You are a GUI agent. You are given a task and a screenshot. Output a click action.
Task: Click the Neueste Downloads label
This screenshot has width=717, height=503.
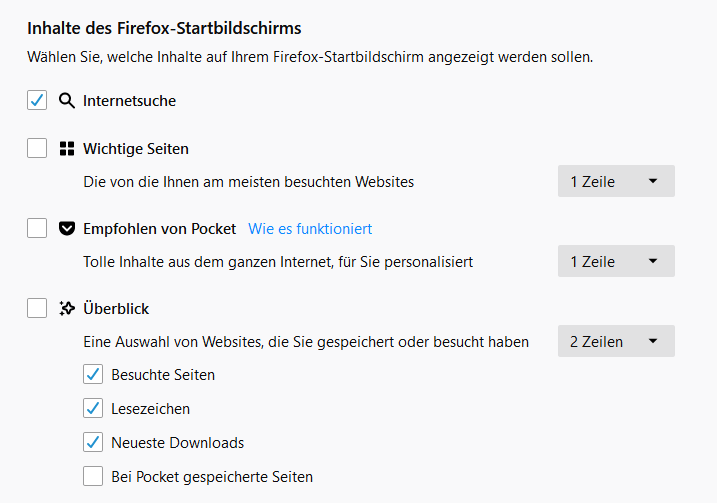pyautogui.click(x=177, y=443)
